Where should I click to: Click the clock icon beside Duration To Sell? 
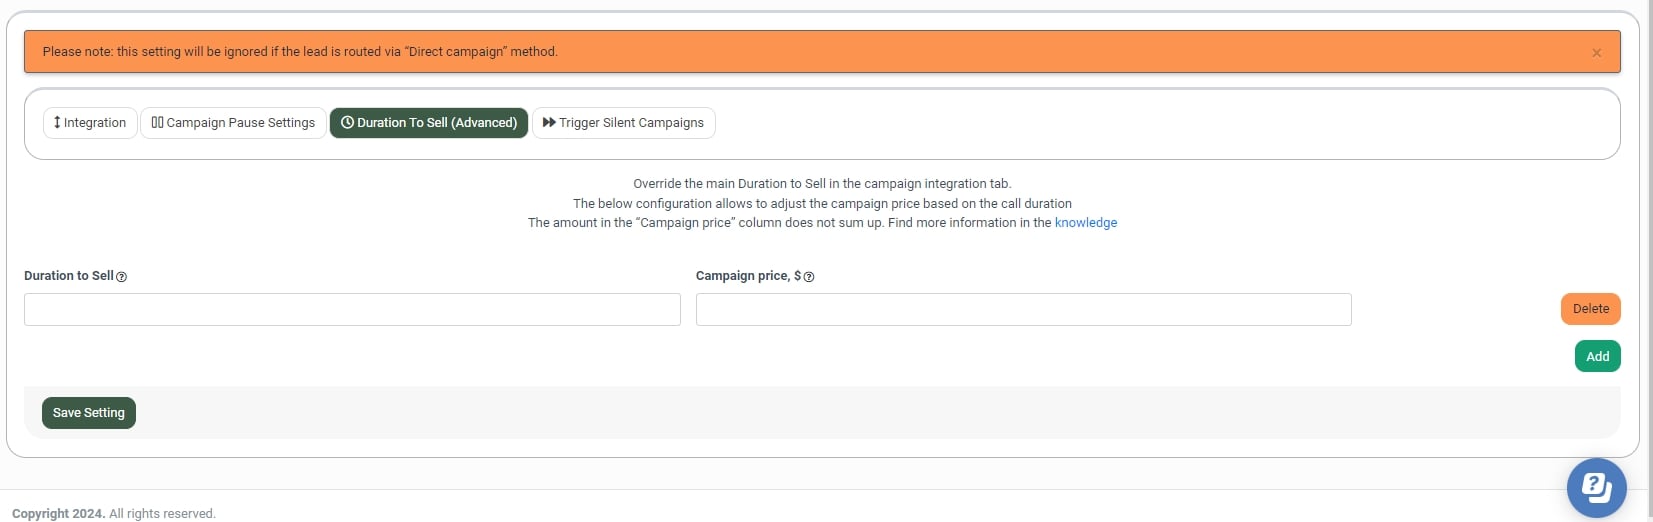click(x=347, y=122)
